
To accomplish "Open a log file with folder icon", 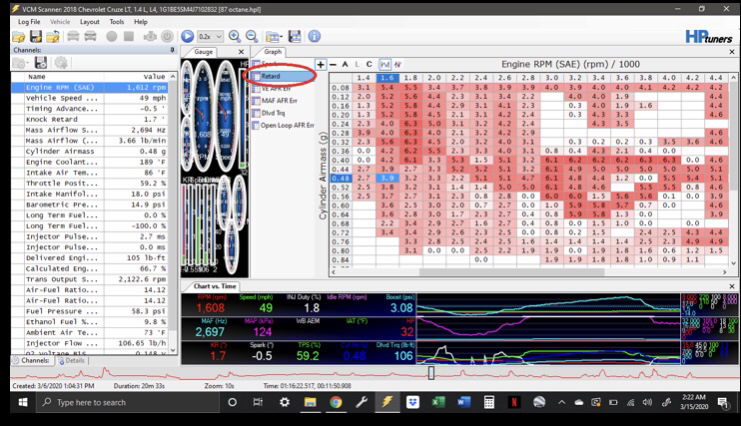I will coord(19,36).
